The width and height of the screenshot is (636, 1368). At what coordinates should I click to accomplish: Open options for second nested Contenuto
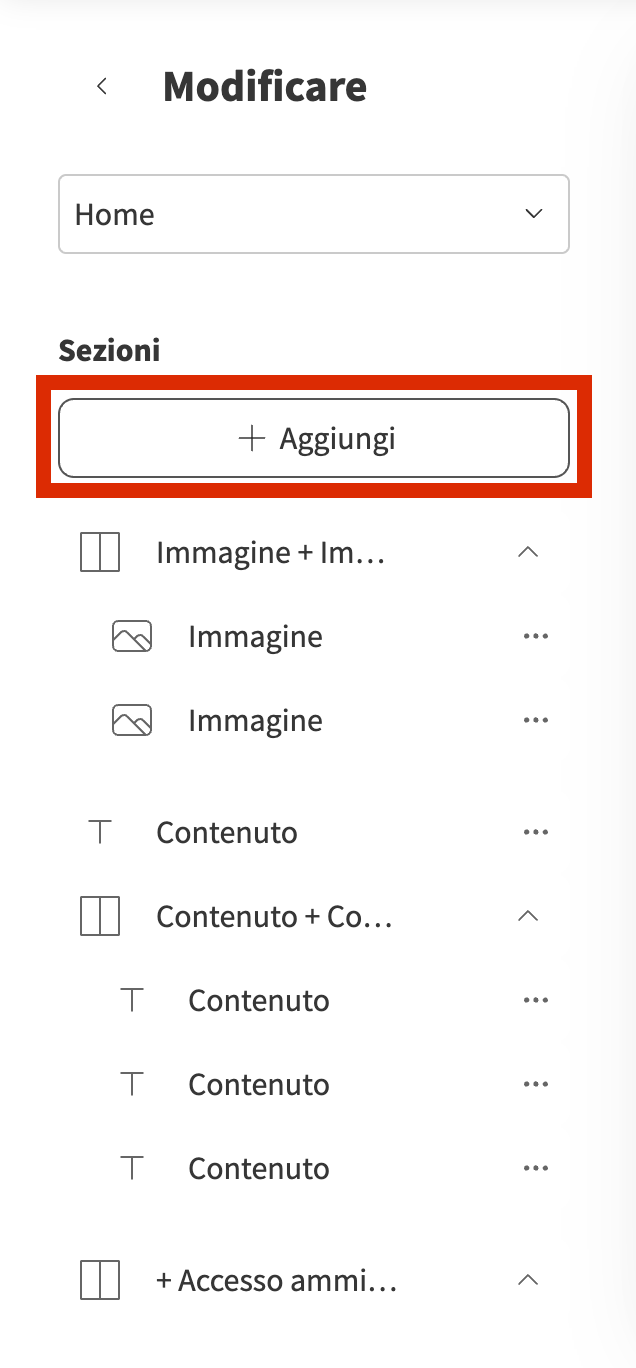coord(536,1085)
